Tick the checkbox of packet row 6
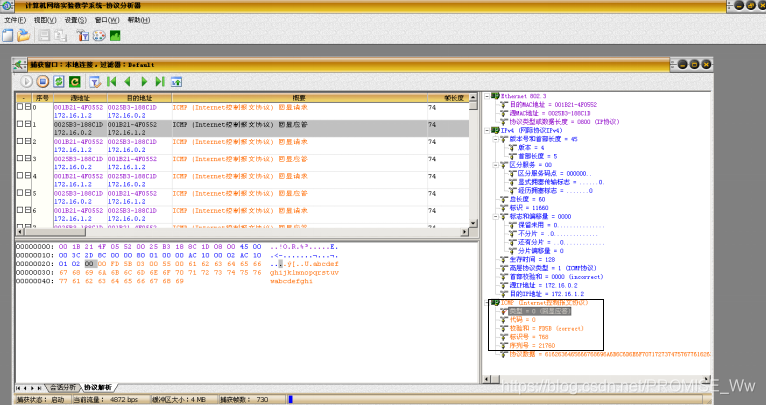Screen dimensions: 766x405 click(20, 210)
